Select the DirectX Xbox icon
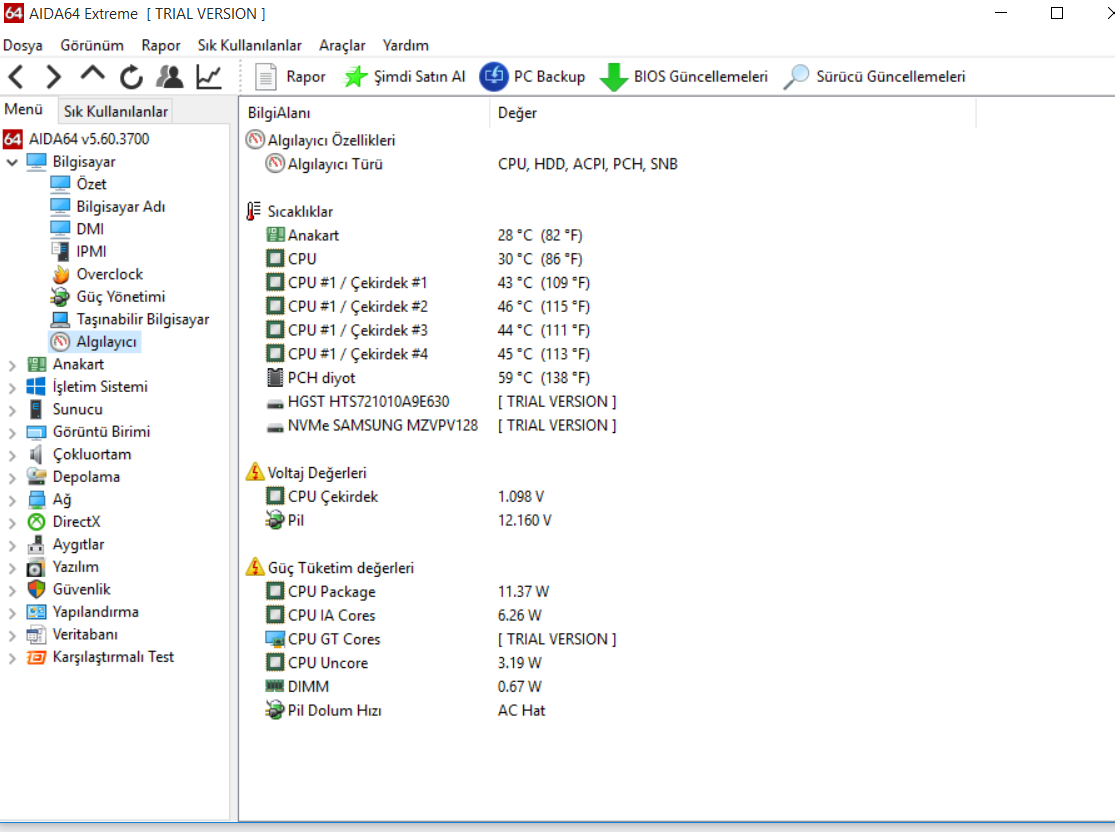This screenshot has width=1115, height=832. 36,522
